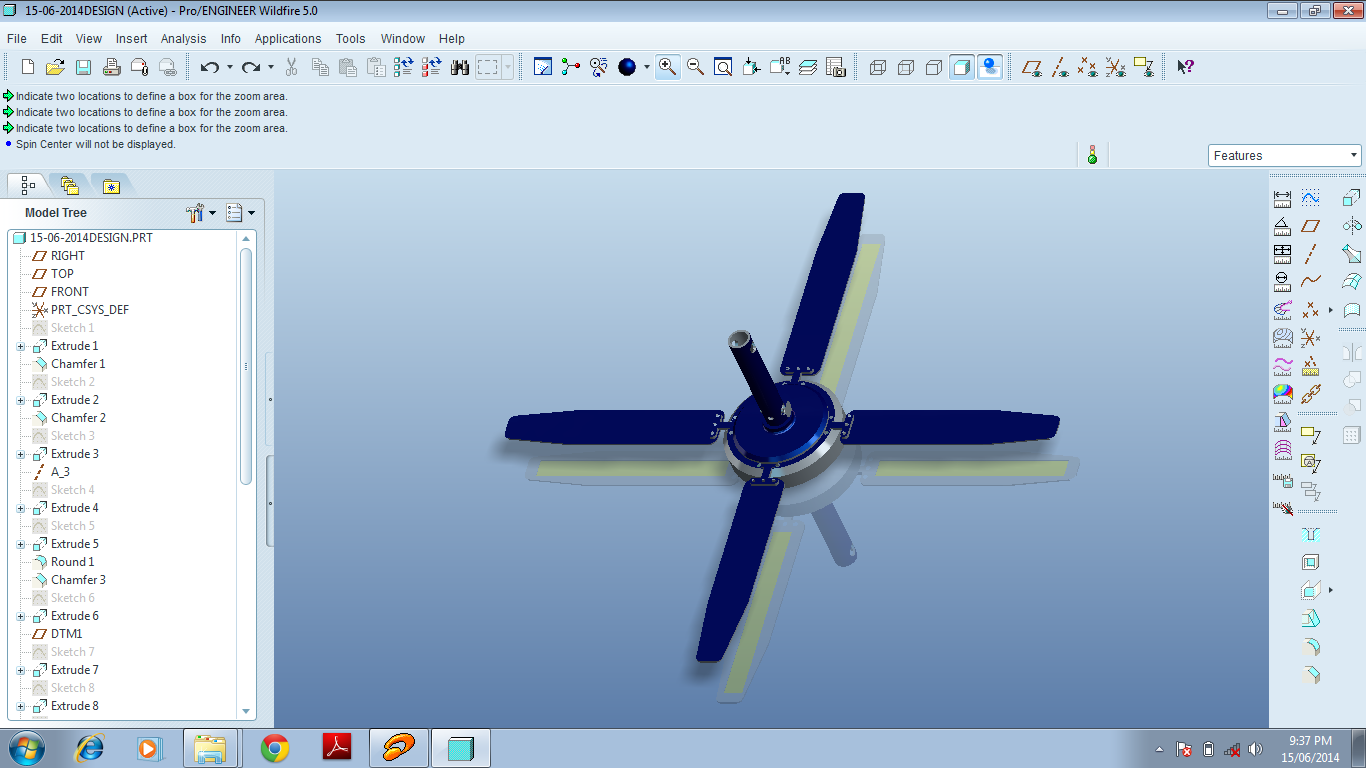Viewport: 1366px width, 768px height.
Task: Open Adobe Reader from the taskbar
Action: (x=337, y=748)
